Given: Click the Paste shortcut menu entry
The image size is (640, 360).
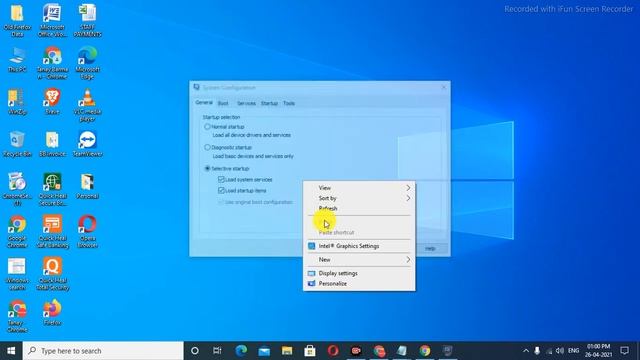Looking at the screenshot, I should tap(359, 233).
